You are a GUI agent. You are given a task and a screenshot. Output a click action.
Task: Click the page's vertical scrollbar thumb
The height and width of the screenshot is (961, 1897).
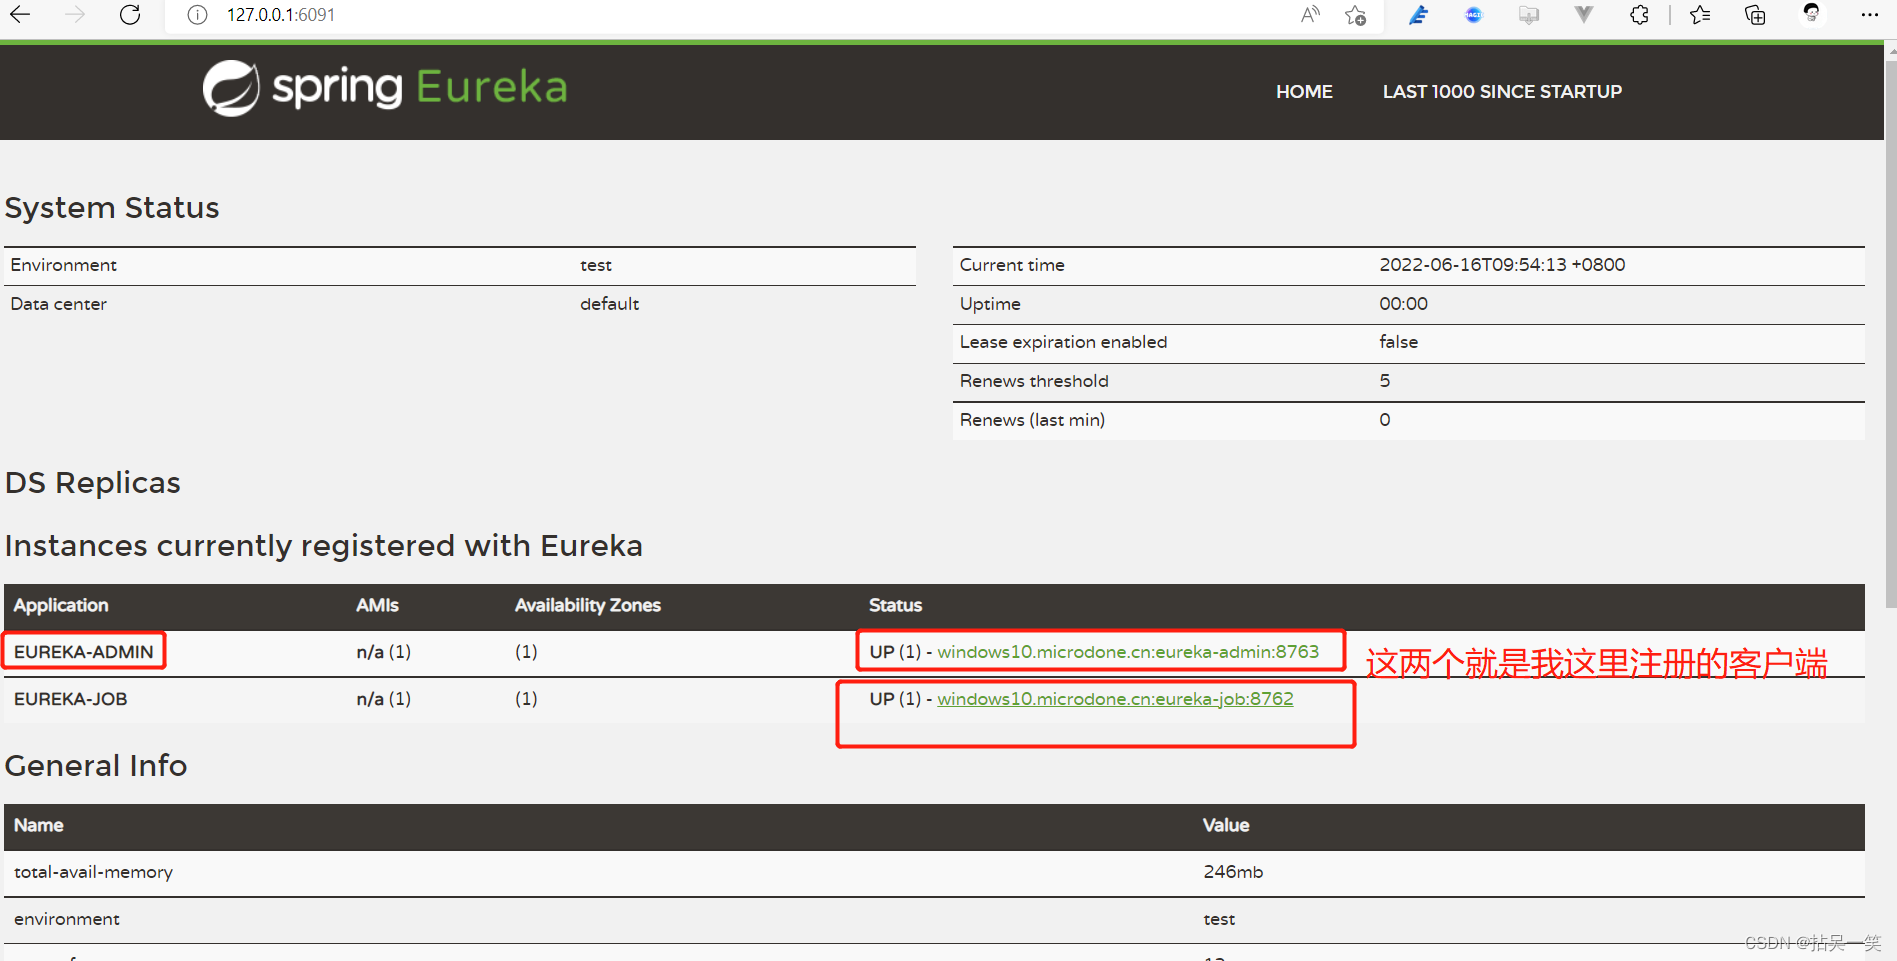(1890, 333)
